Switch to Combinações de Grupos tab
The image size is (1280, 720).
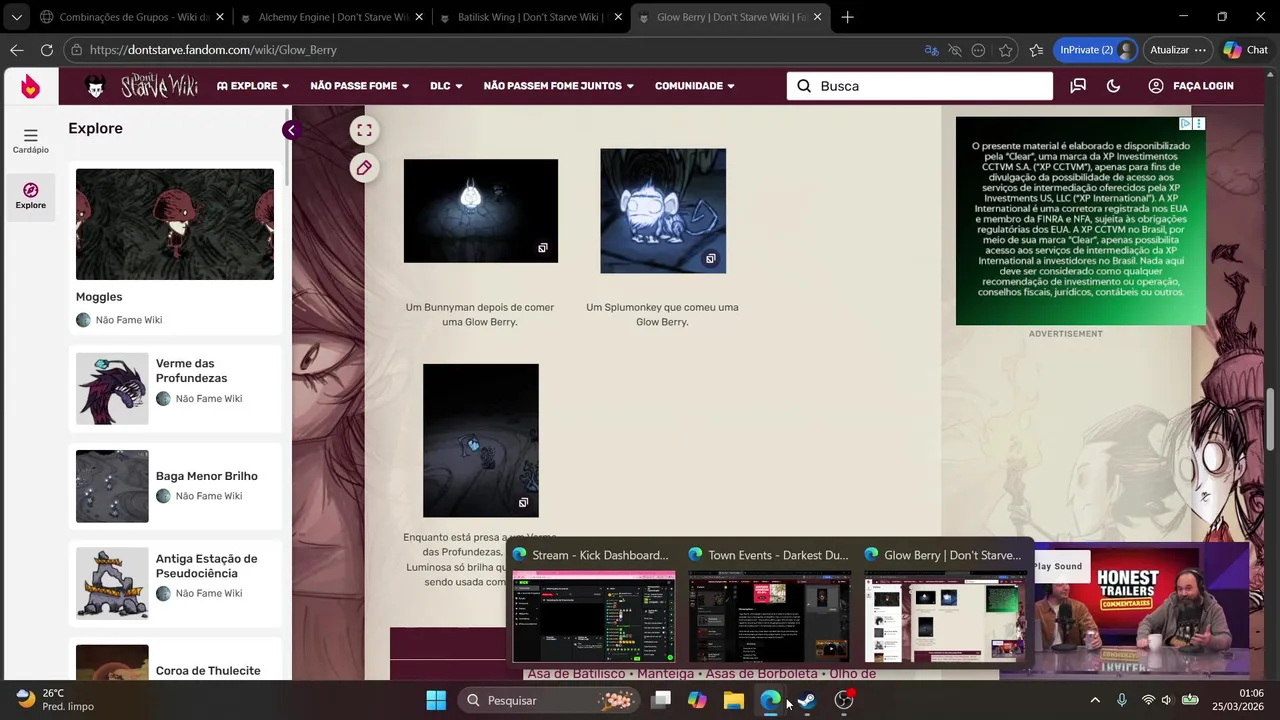point(125,17)
